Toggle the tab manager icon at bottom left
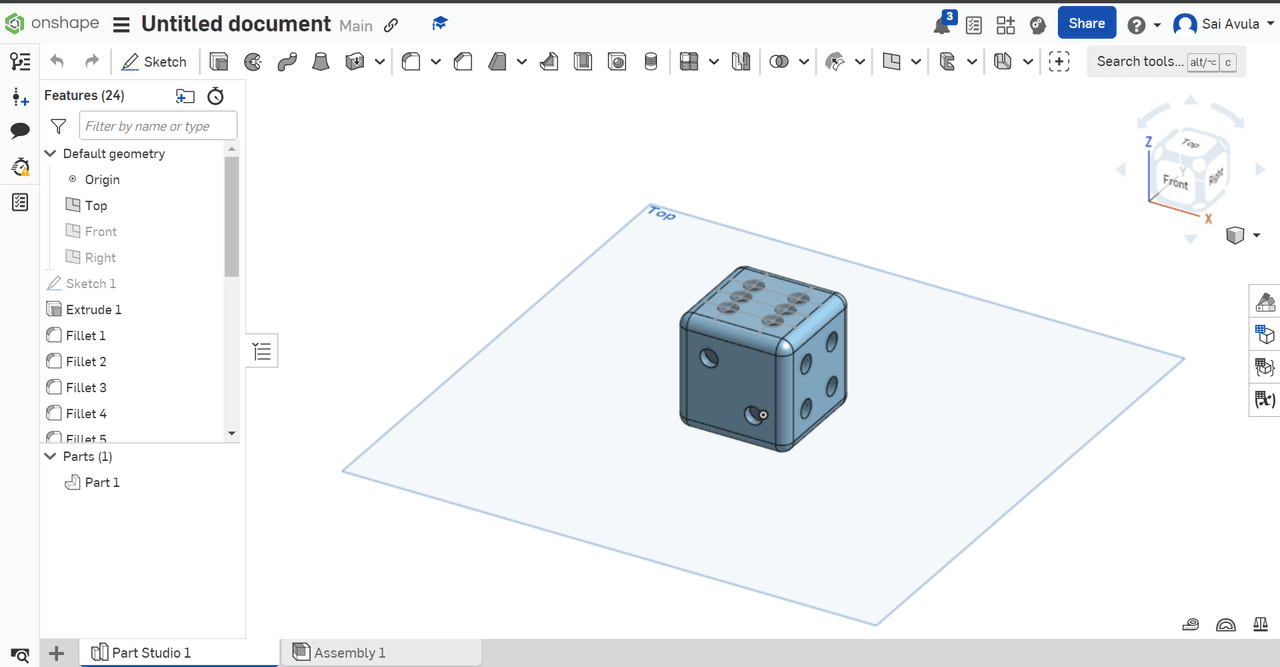Image resolution: width=1280 pixels, height=667 pixels. [x=20, y=654]
